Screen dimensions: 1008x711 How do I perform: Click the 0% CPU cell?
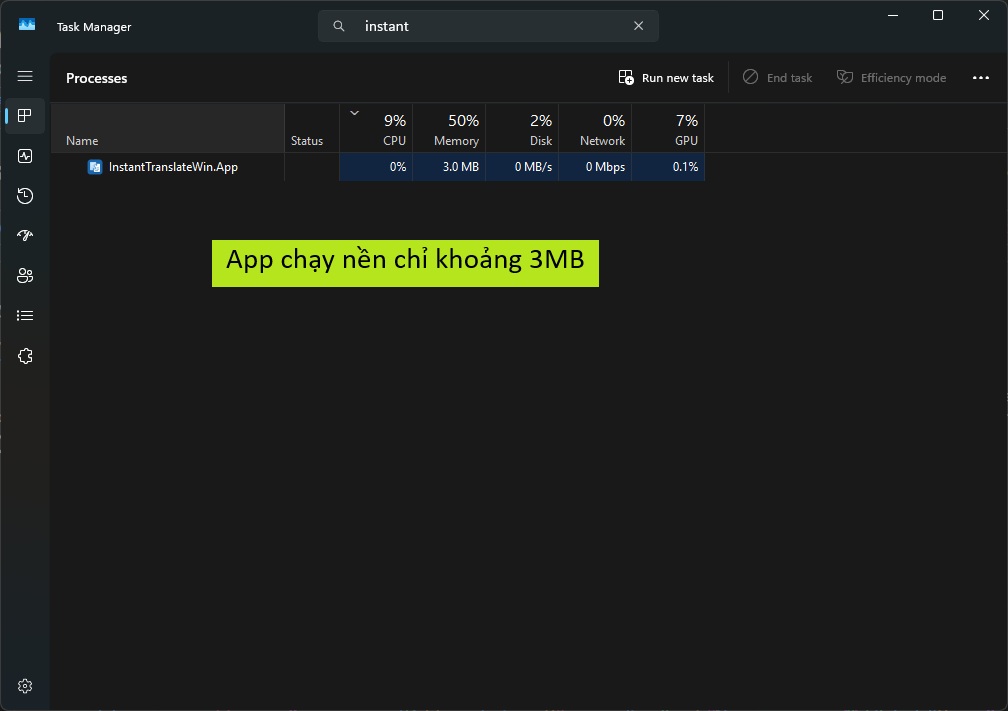coord(376,167)
